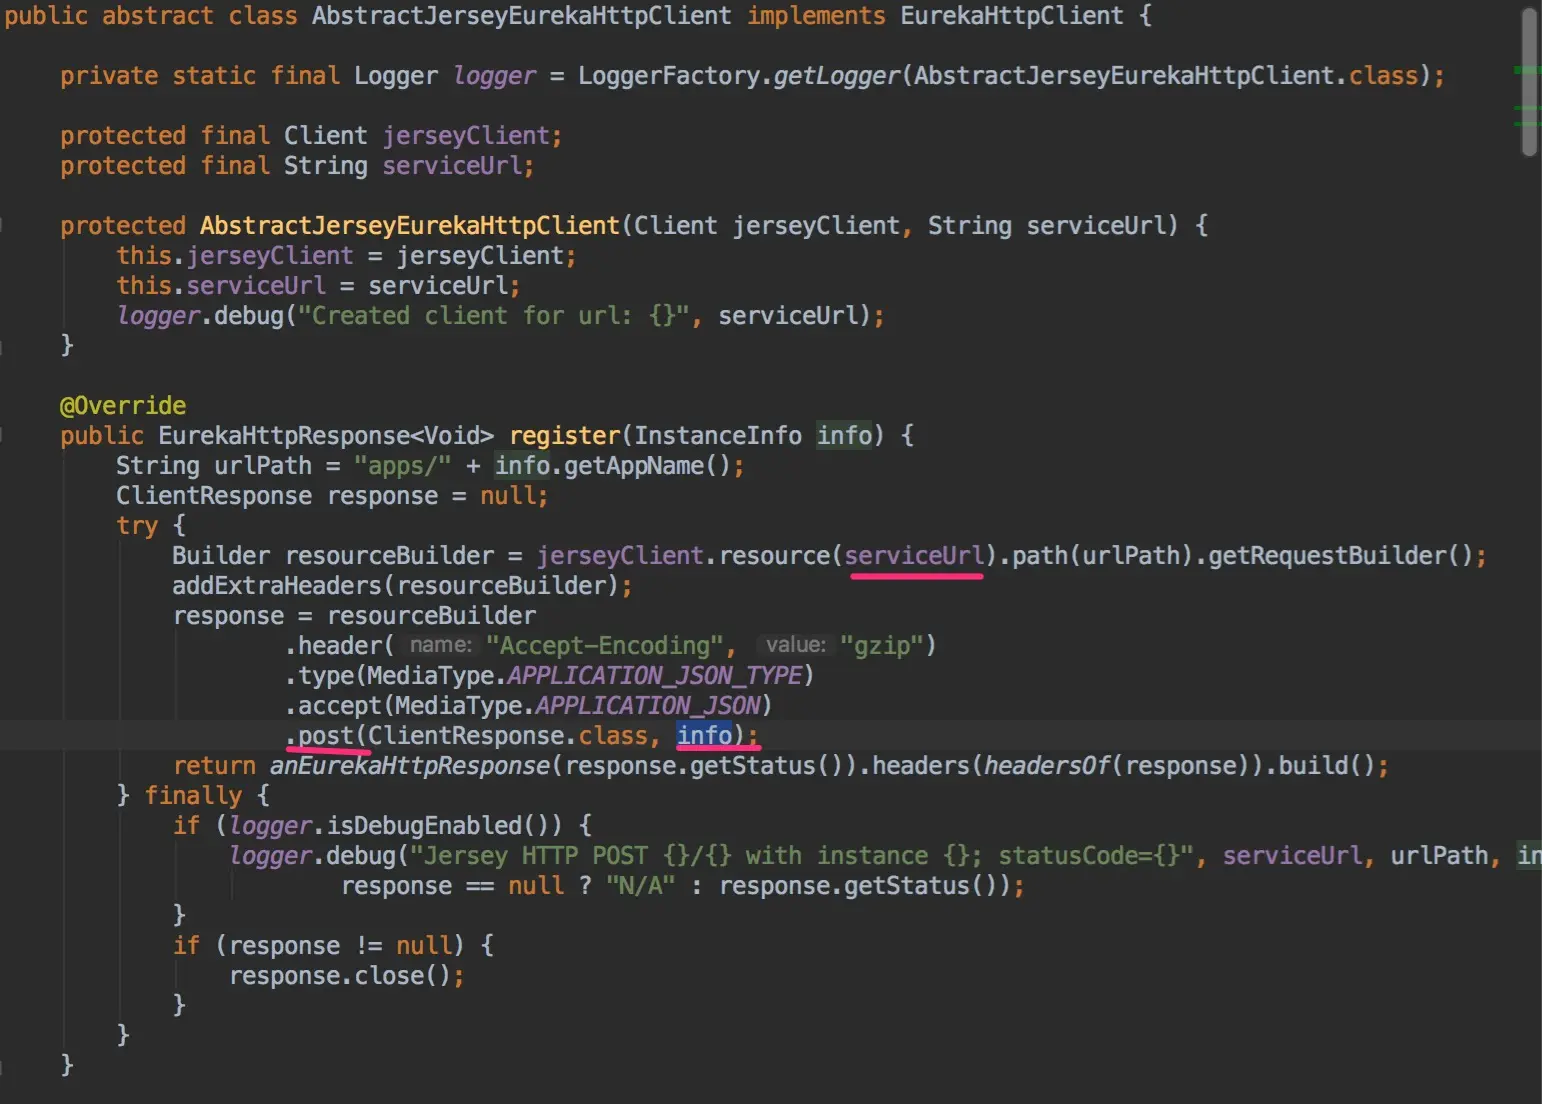Click the name: parameter hint
This screenshot has height=1104, width=1542.
click(x=440, y=646)
